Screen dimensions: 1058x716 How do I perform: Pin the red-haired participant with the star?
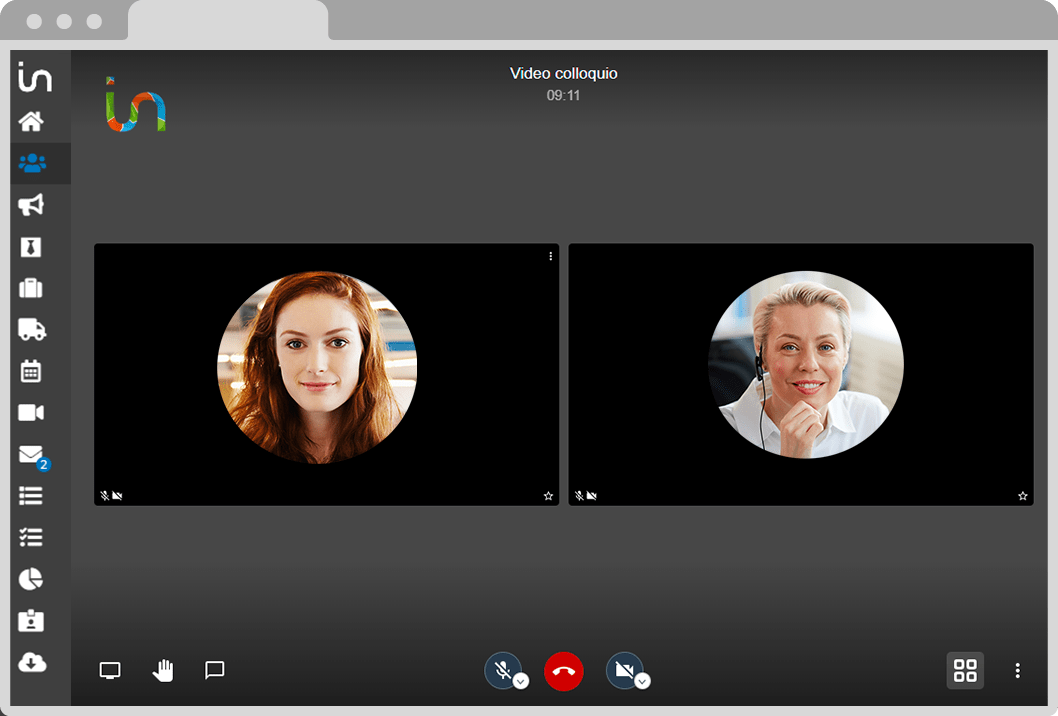click(x=549, y=496)
